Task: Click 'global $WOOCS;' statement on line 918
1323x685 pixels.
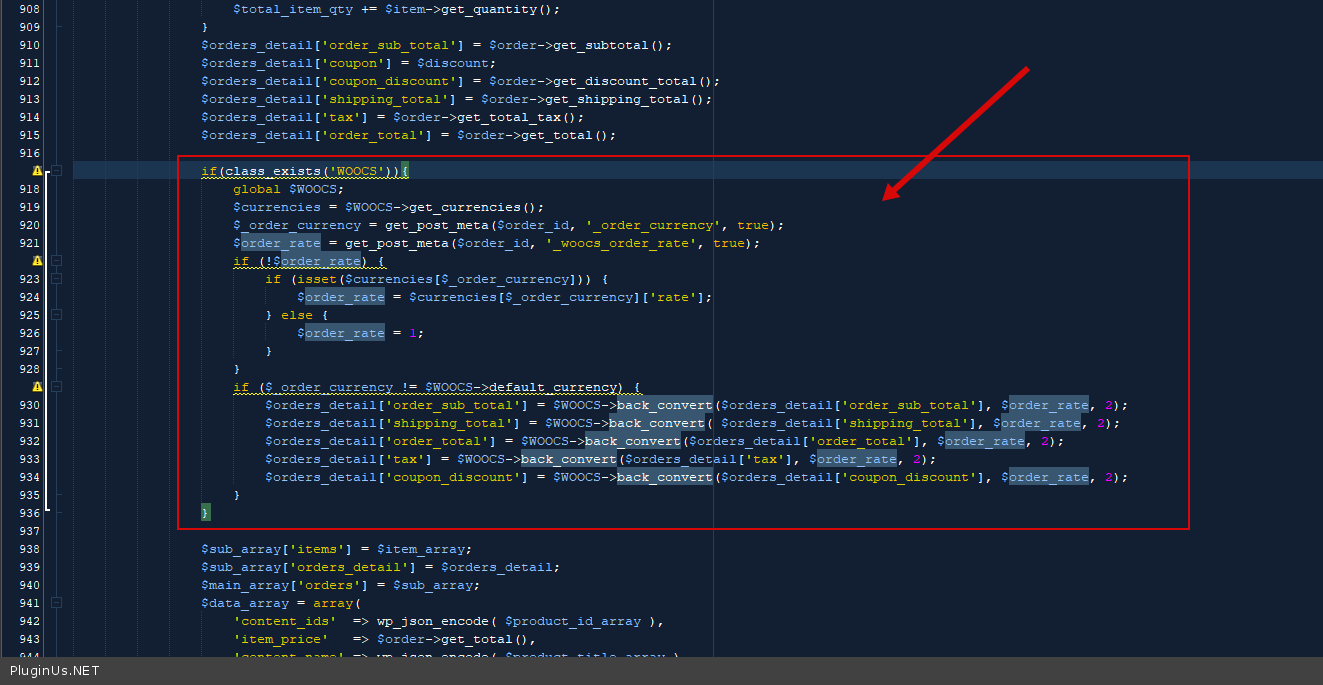Action: click(288, 189)
